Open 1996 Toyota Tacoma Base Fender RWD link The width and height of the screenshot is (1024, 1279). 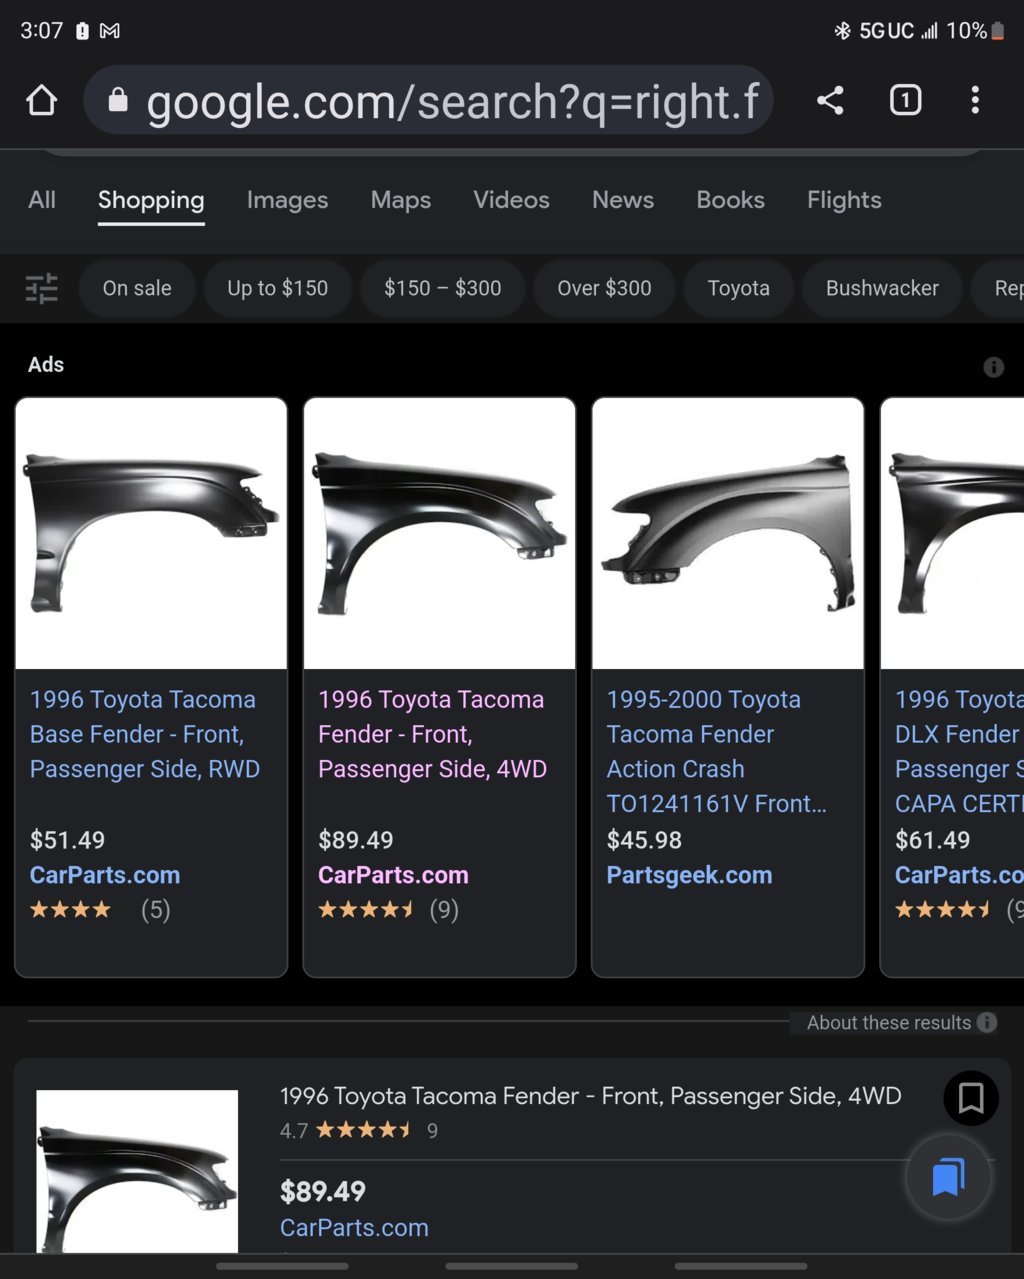pyautogui.click(x=145, y=734)
